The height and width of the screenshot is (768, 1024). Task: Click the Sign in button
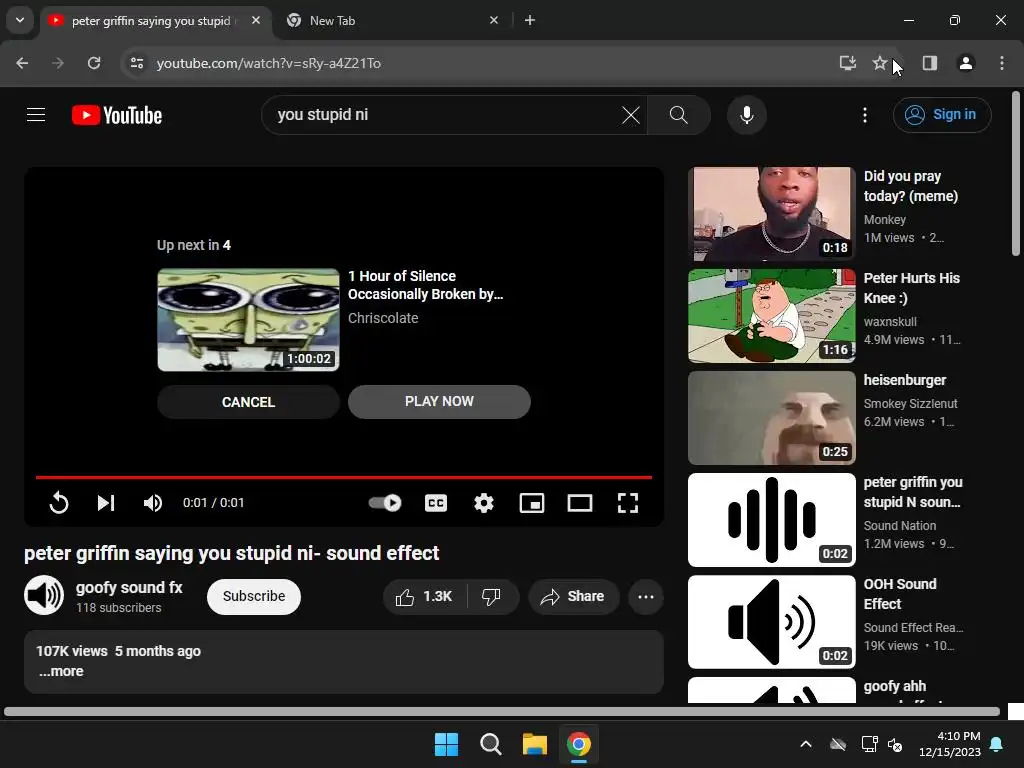click(x=942, y=115)
